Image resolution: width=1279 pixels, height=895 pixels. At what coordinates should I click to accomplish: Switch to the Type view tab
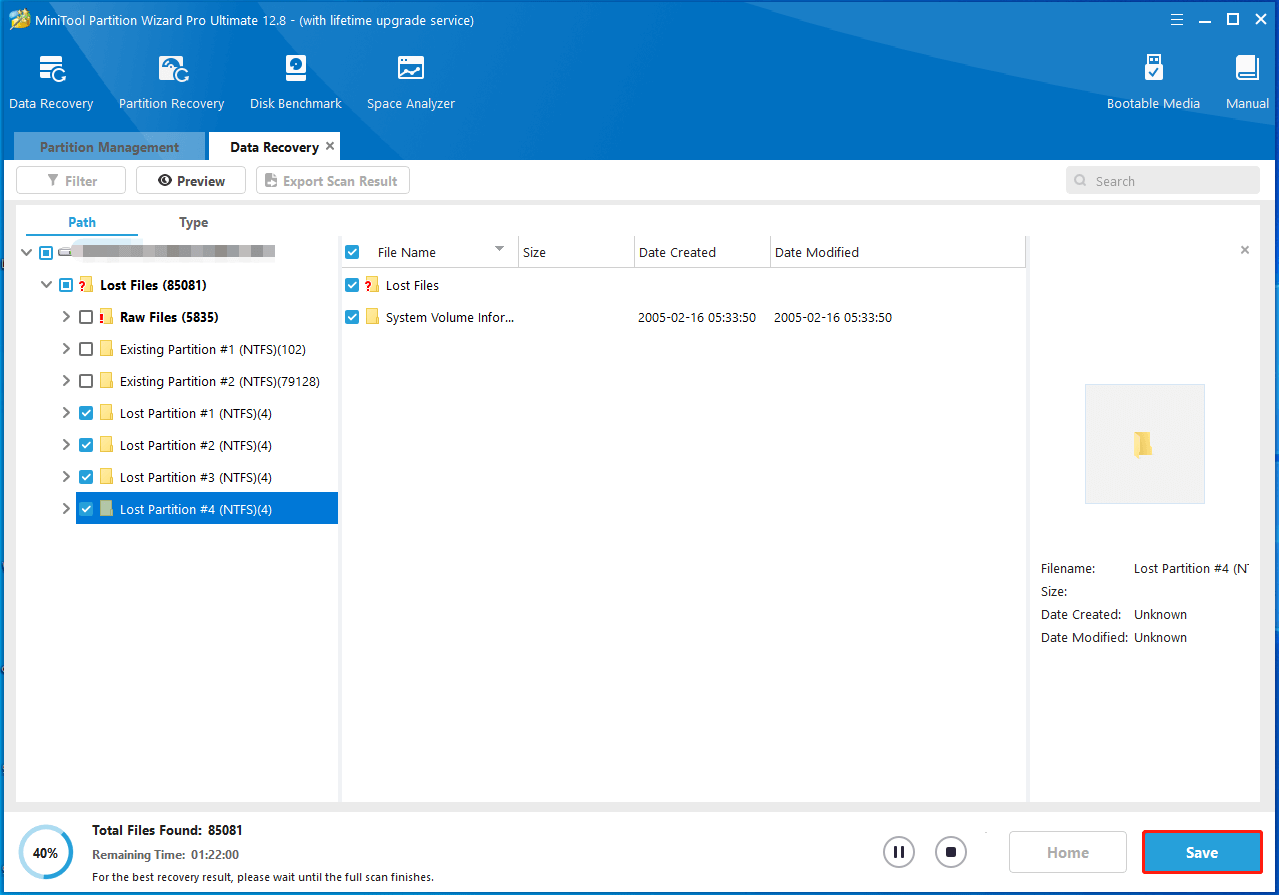click(194, 222)
